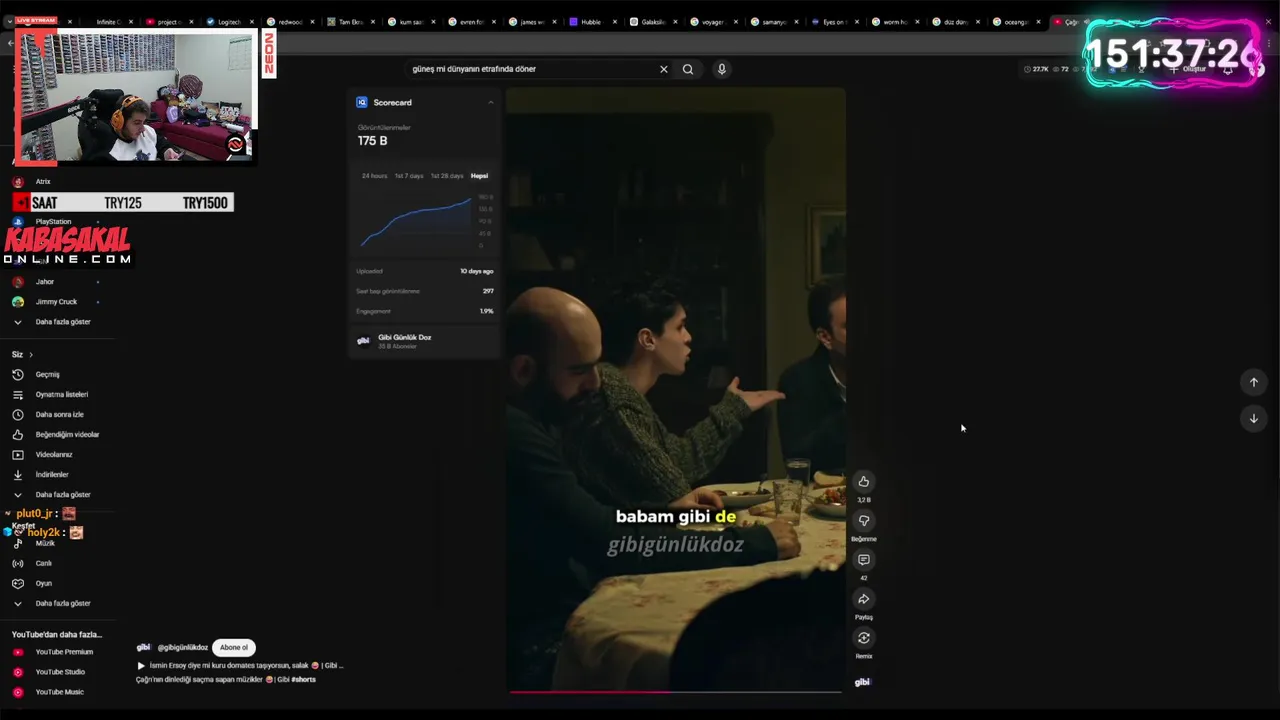The width and height of the screenshot is (1280, 720).
Task: Select the 1st 7 days range
Action: (x=408, y=176)
